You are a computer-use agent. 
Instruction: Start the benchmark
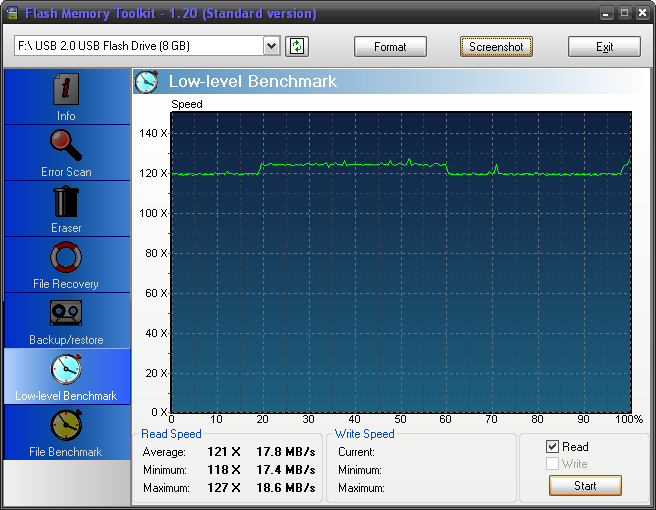click(x=585, y=486)
